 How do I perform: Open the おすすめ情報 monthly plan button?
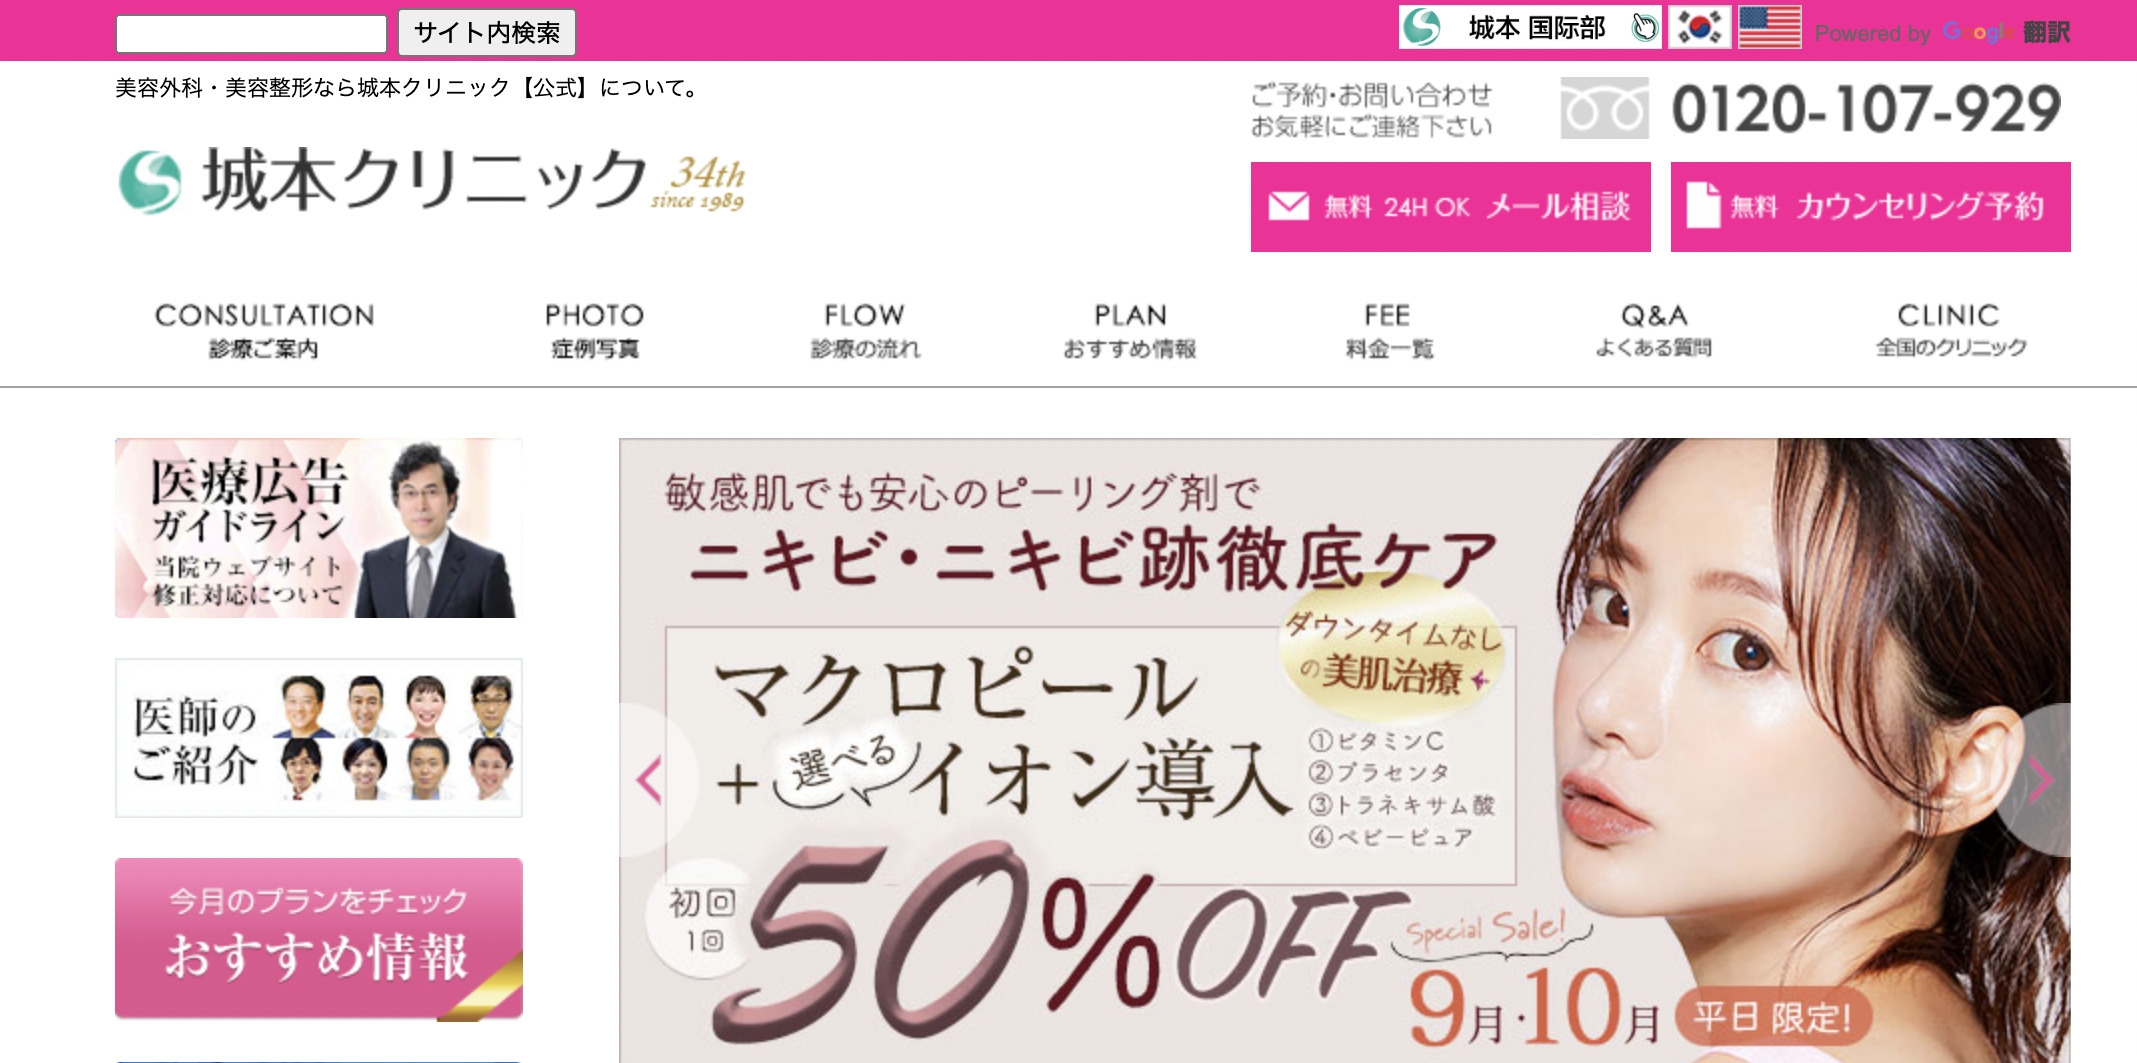[x=319, y=938]
